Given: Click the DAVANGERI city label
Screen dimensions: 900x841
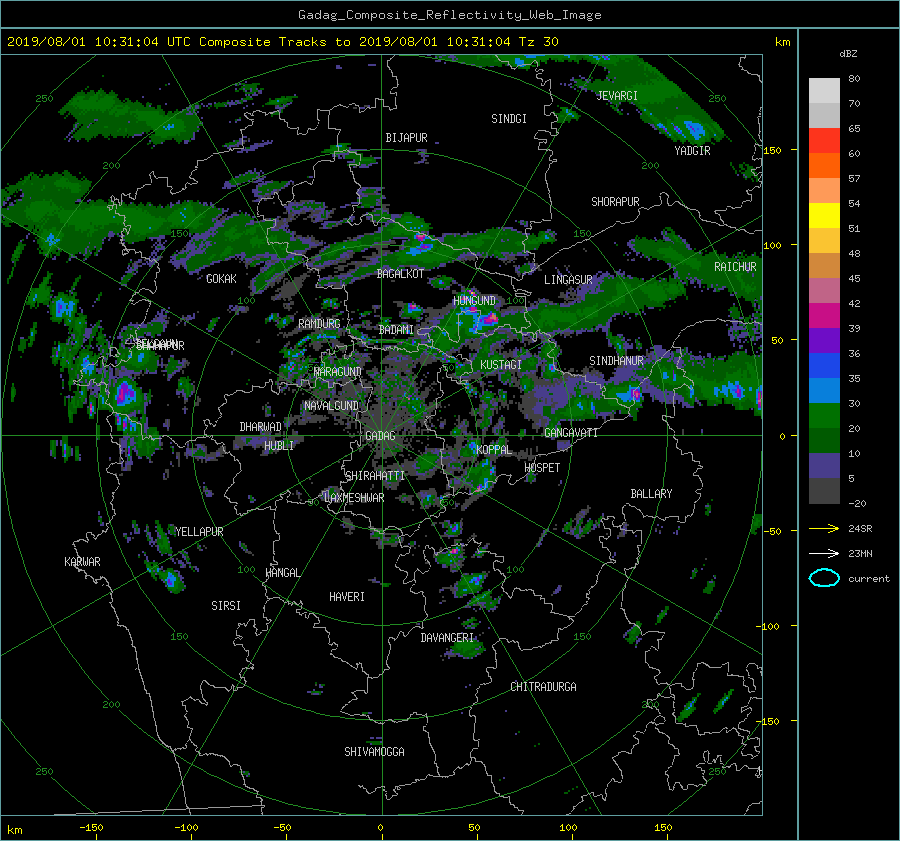Looking at the screenshot, I should [447, 638].
